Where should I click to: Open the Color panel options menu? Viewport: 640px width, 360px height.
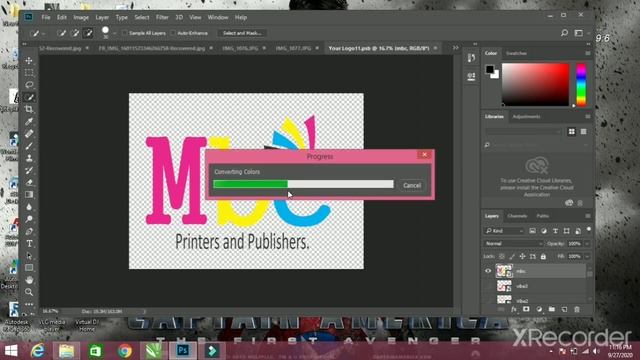tap(588, 53)
